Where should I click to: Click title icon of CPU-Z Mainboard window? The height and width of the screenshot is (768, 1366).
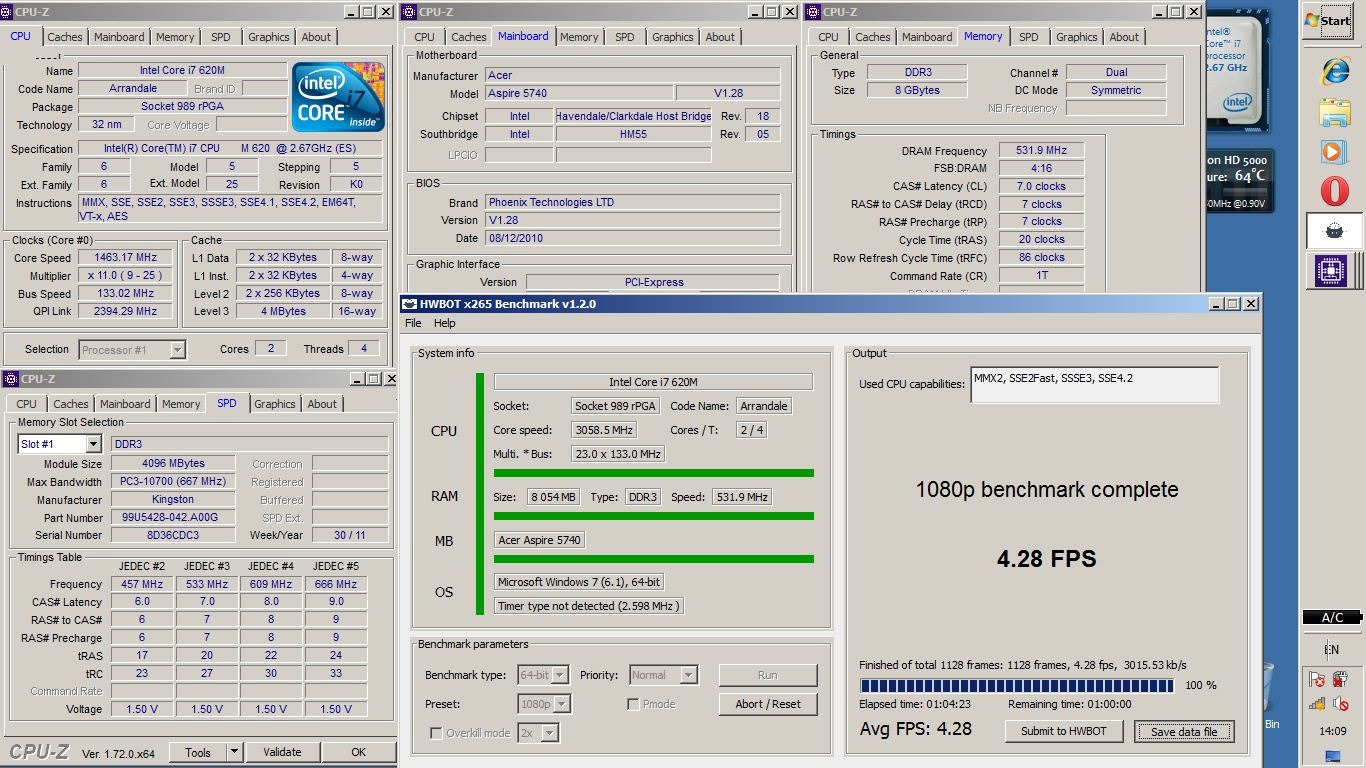[408, 12]
